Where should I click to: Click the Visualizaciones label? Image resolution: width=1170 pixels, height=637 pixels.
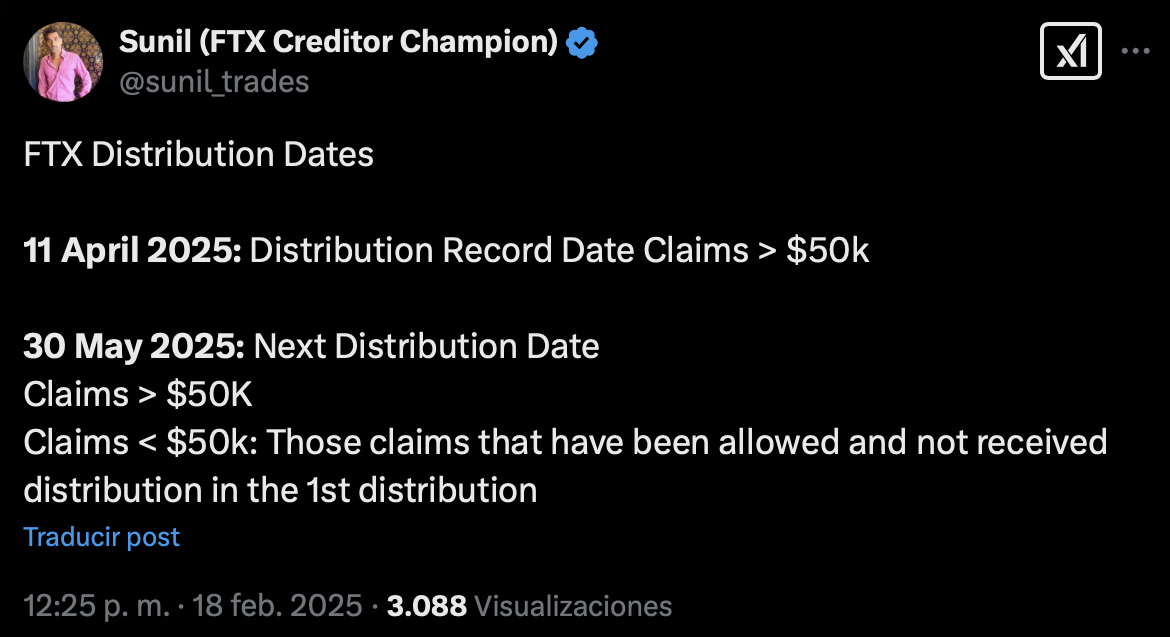tap(573, 606)
